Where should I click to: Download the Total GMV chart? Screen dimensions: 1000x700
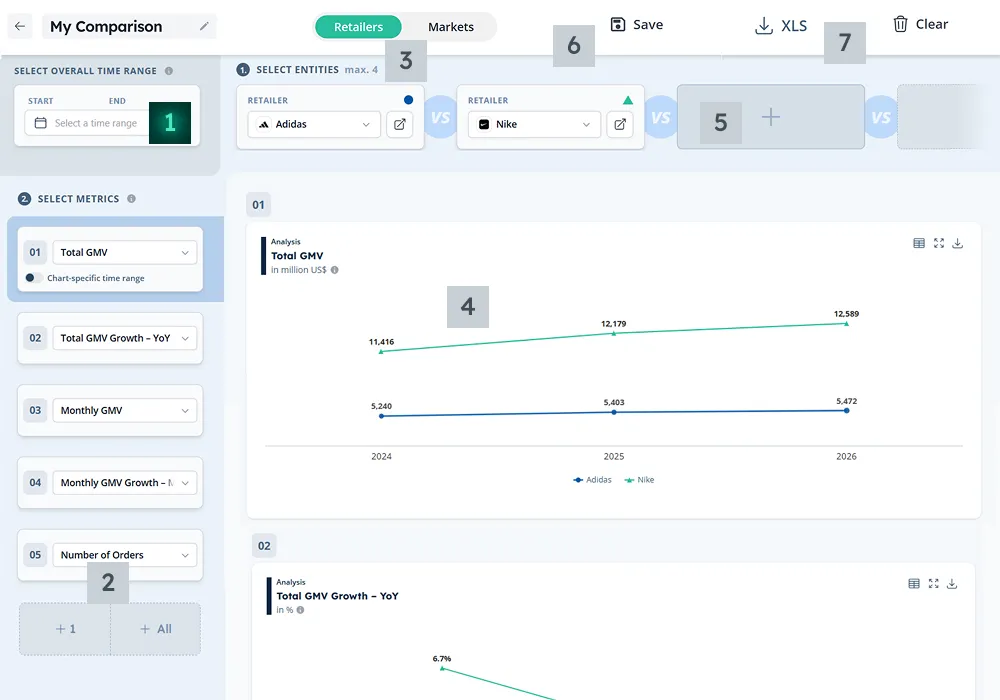[x=957, y=243]
